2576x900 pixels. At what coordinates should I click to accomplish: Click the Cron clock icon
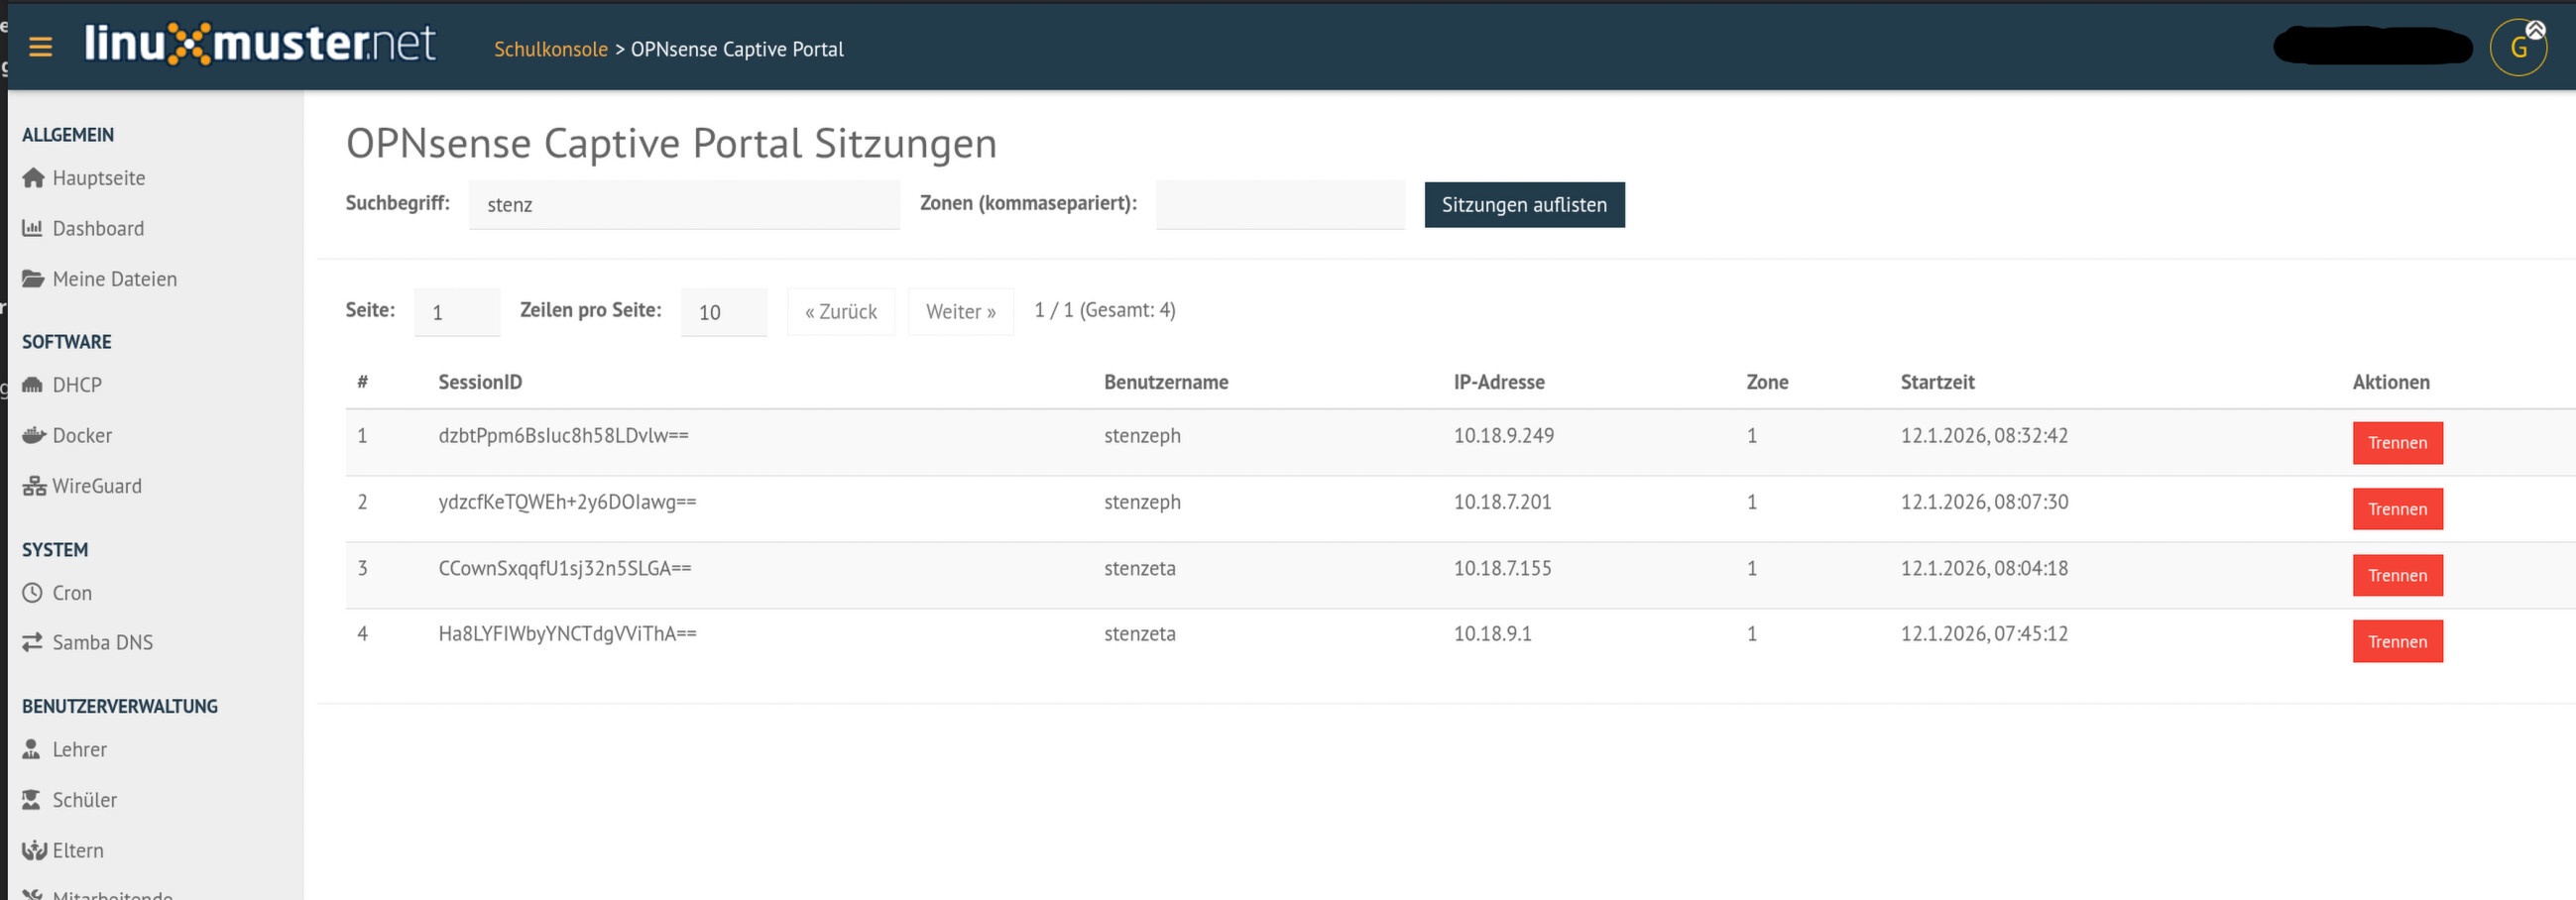[33, 593]
